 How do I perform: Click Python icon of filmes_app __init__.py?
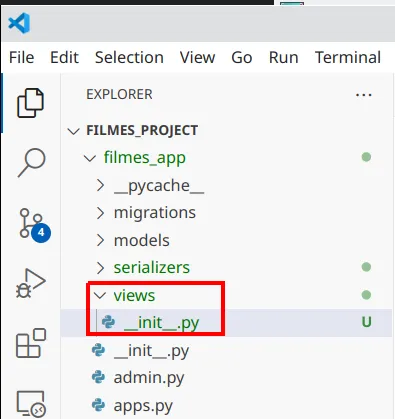(98, 350)
